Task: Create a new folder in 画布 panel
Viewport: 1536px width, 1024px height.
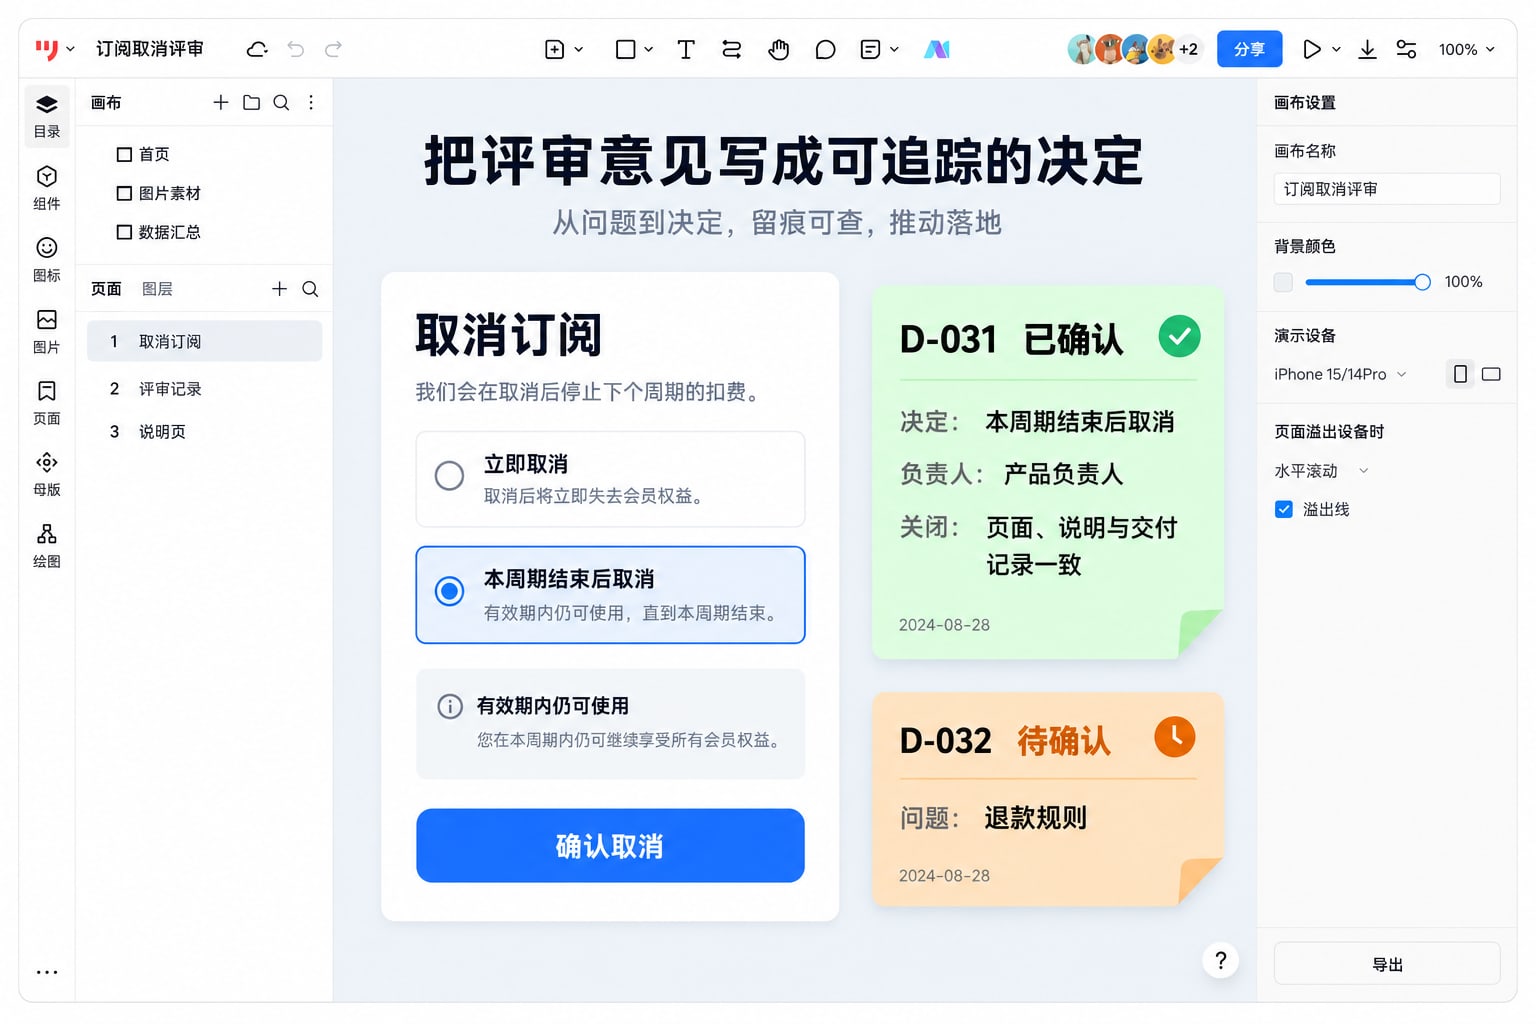Action: 252,102
